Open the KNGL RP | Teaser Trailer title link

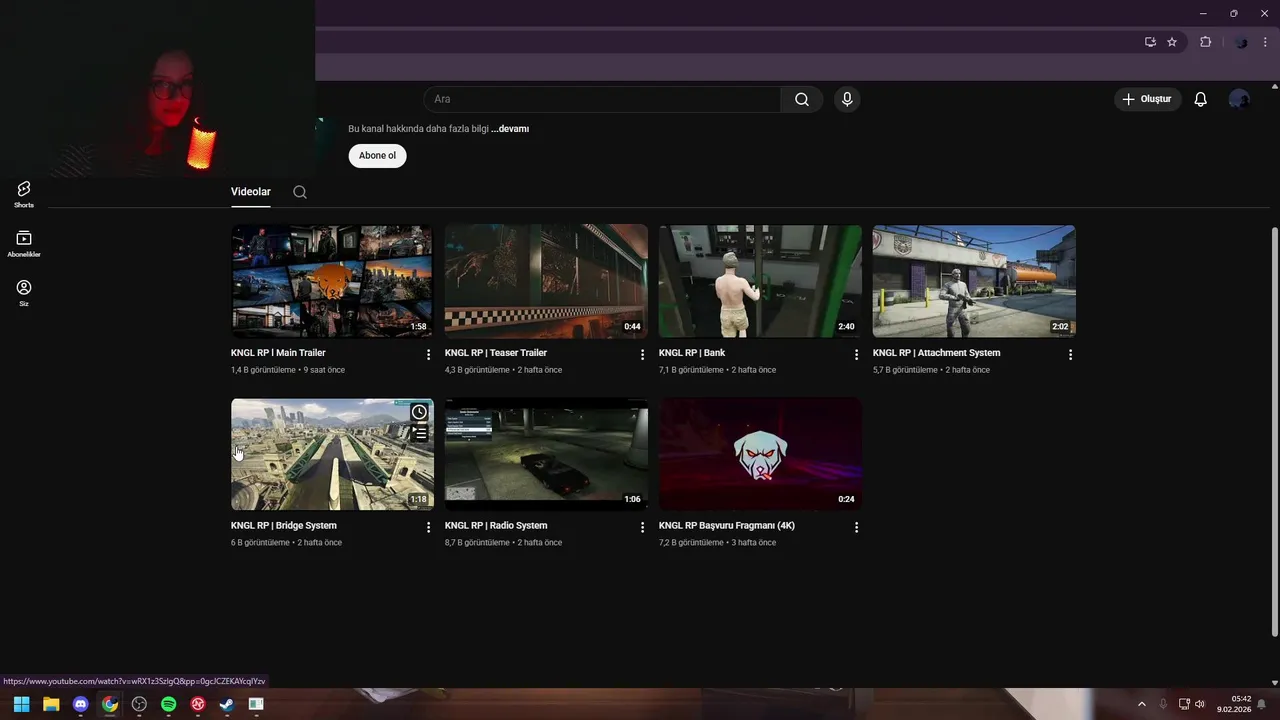496,353
